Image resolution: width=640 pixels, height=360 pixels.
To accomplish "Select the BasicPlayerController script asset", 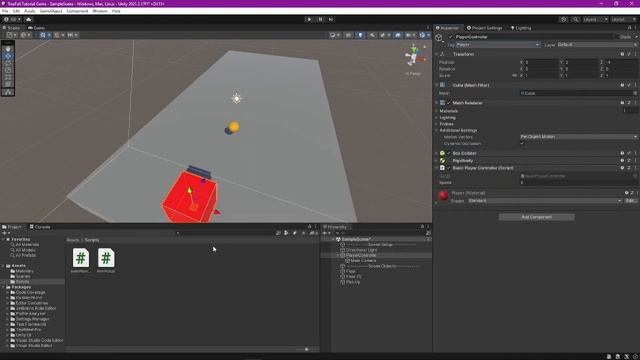I will pos(81,260).
